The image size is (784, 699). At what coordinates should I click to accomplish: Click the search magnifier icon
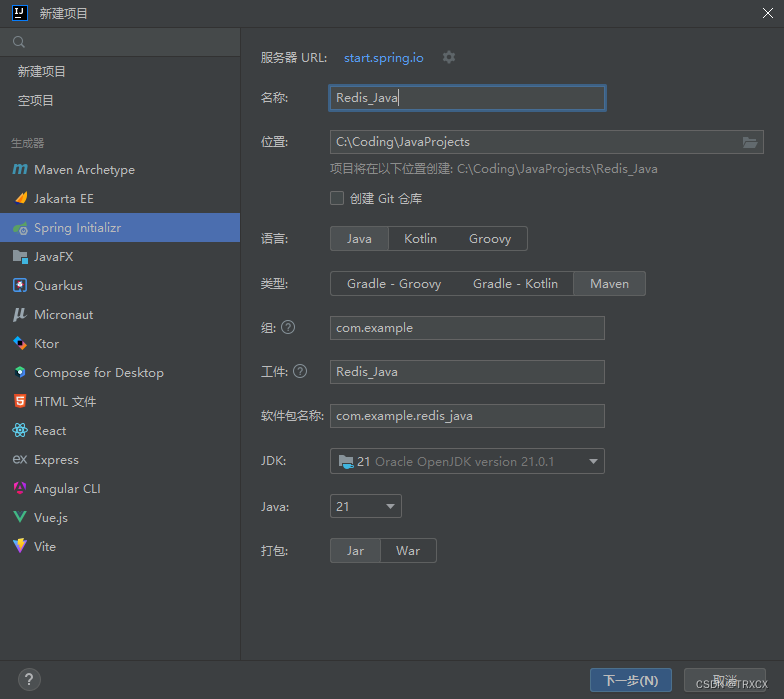coord(19,42)
